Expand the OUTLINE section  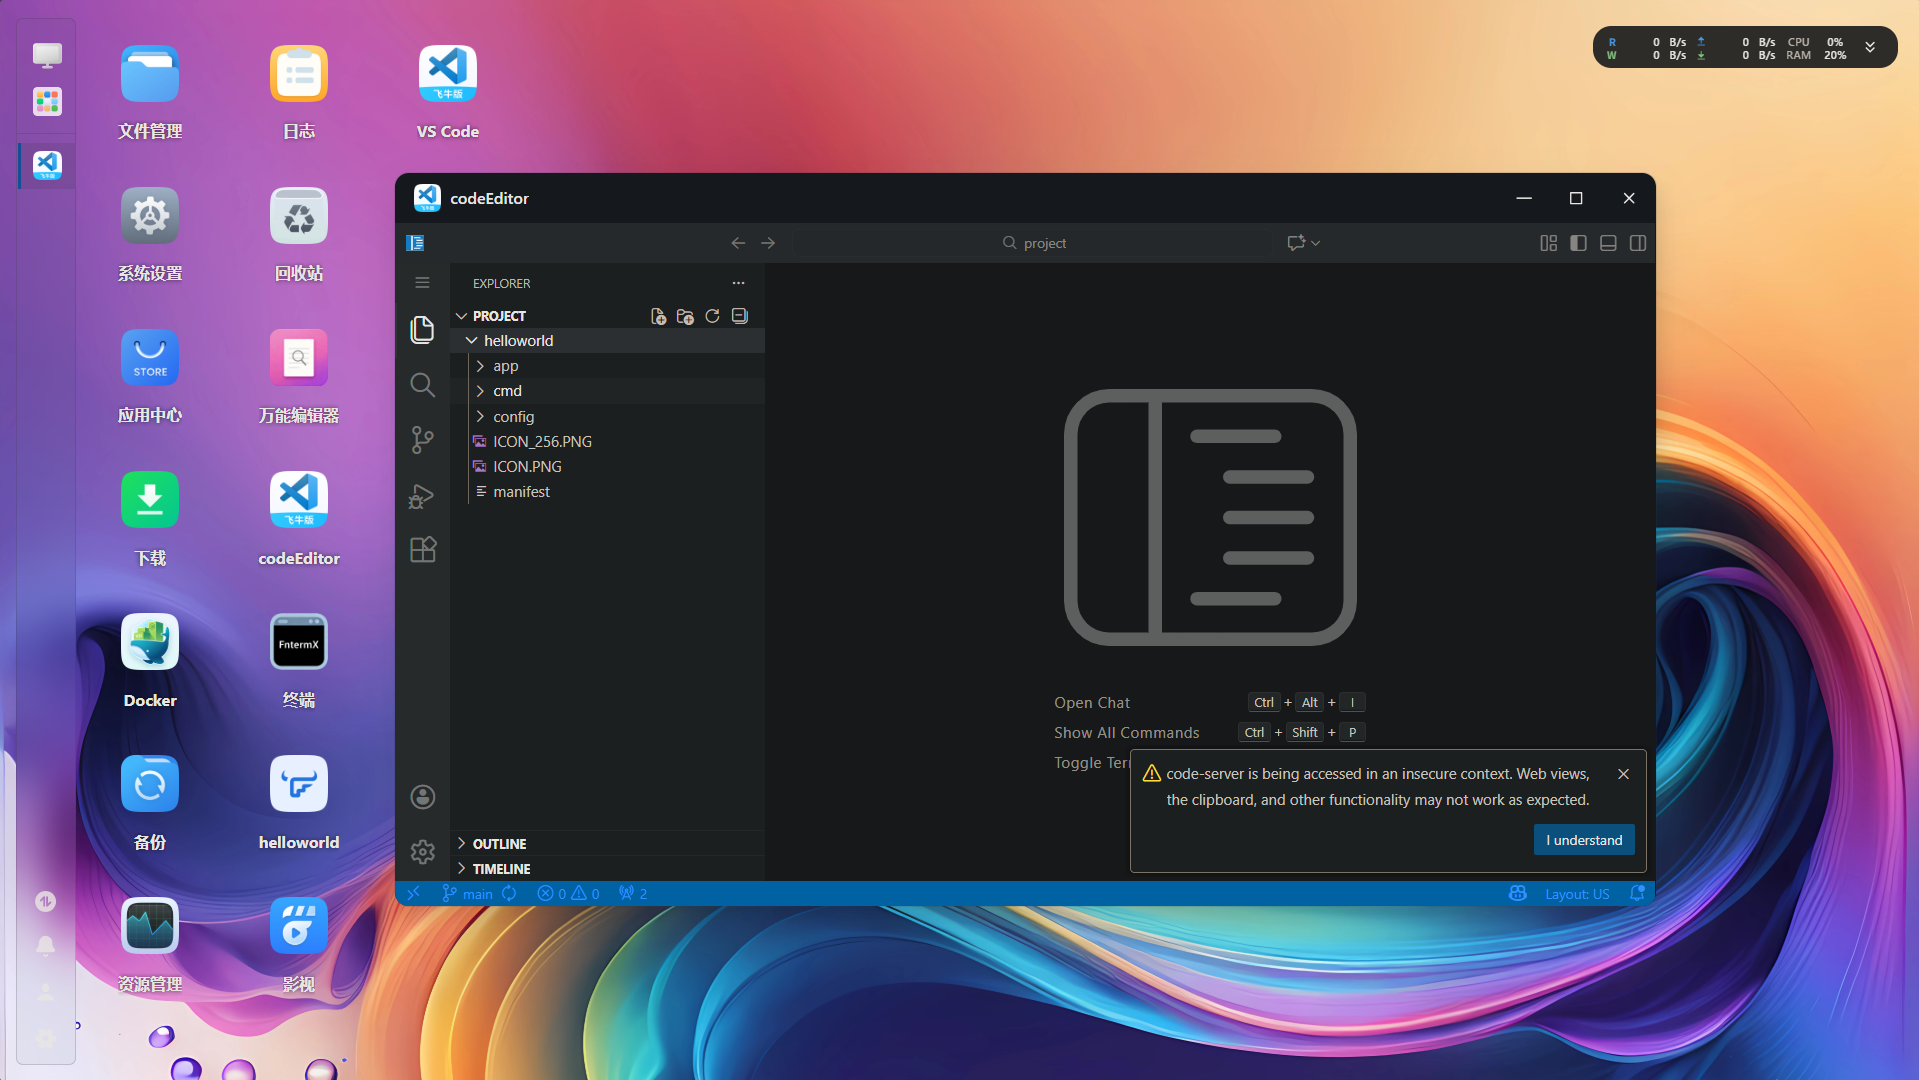click(499, 844)
